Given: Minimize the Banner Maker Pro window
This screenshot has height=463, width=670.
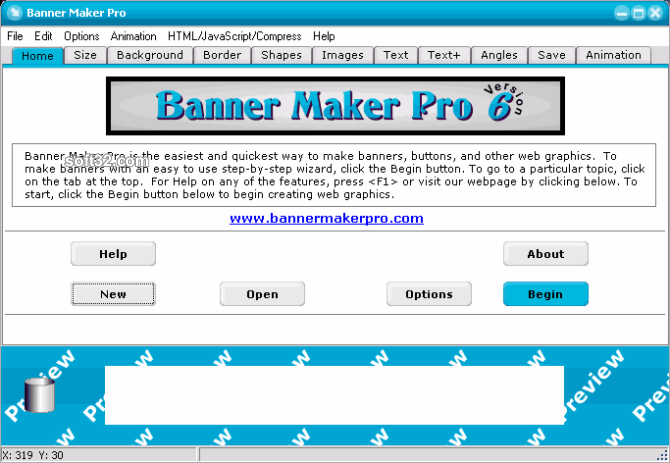Looking at the screenshot, I should (x=622, y=13).
